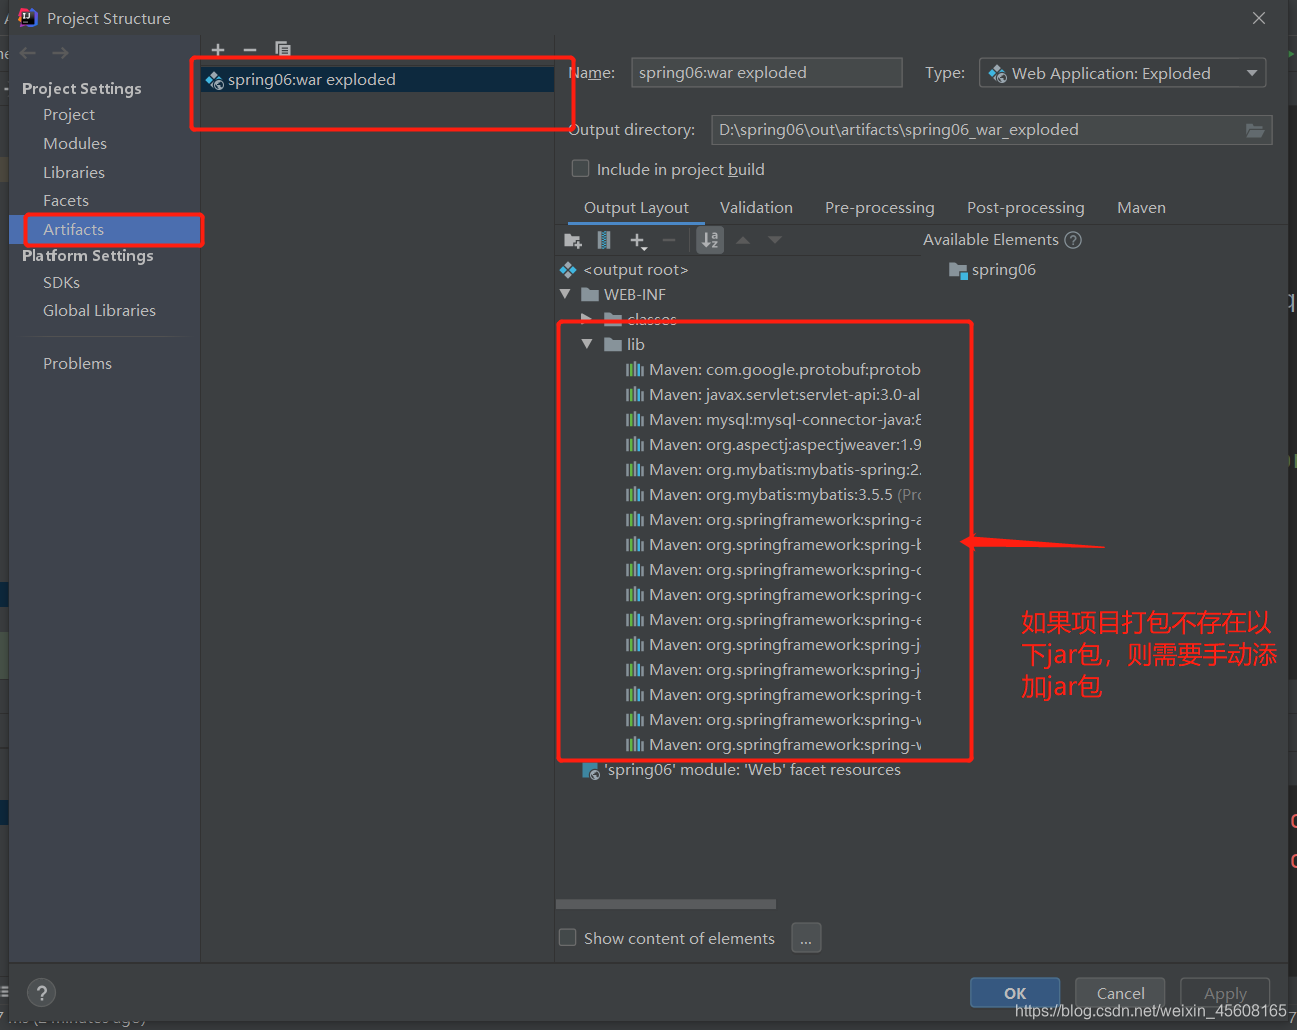Create a directory in Output Layout
Viewport: 1297px width, 1030px height.
(x=573, y=240)
